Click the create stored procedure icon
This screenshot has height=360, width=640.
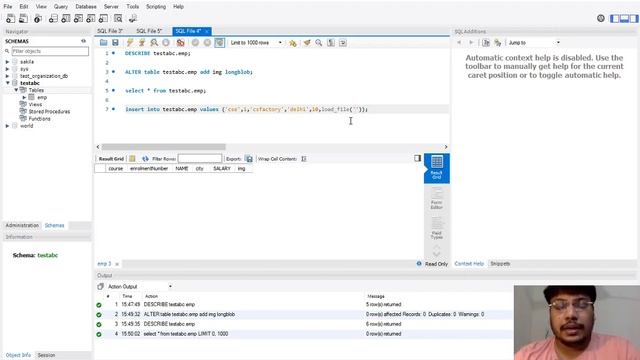coord(91,18)
